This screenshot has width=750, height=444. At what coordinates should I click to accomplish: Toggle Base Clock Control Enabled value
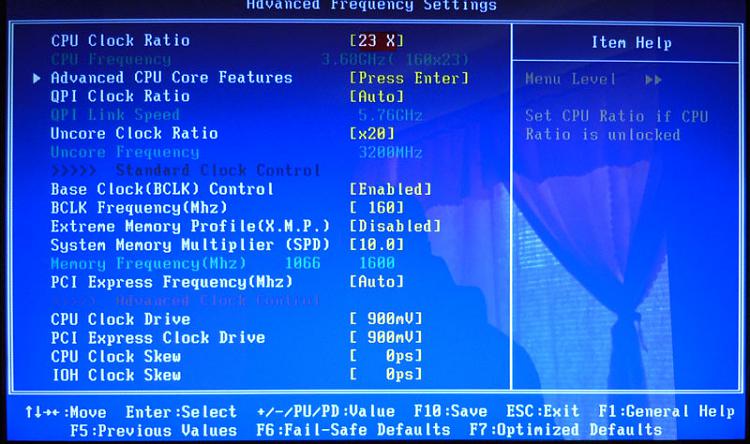pos(390,189)
